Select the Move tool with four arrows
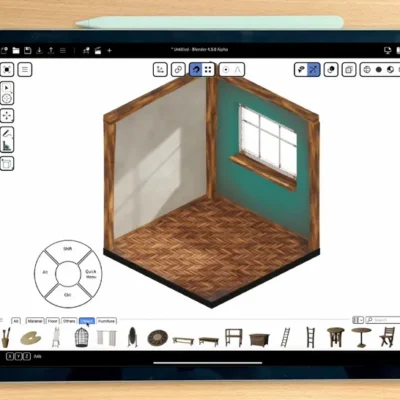 tap(7, 116)
